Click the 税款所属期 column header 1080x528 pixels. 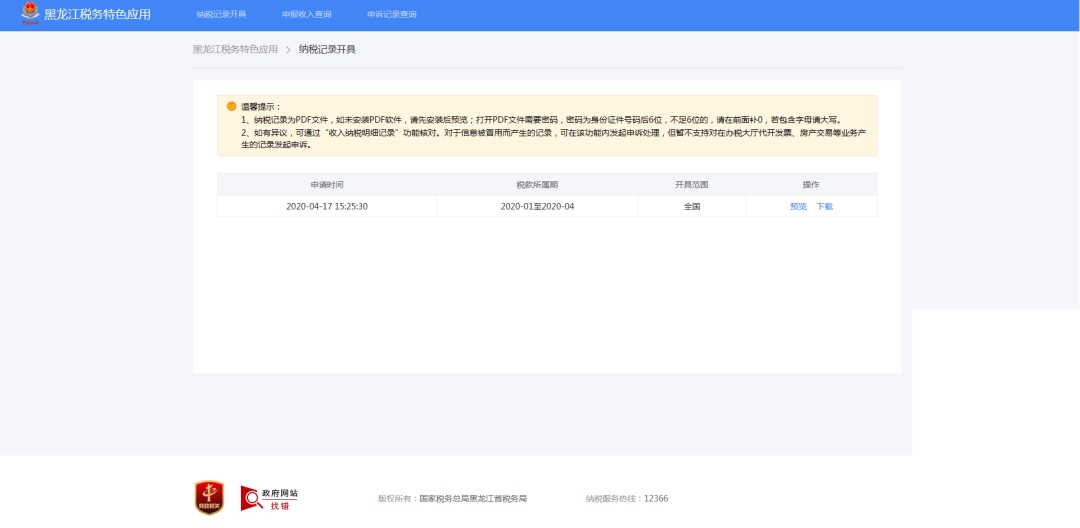coord(537,184)
